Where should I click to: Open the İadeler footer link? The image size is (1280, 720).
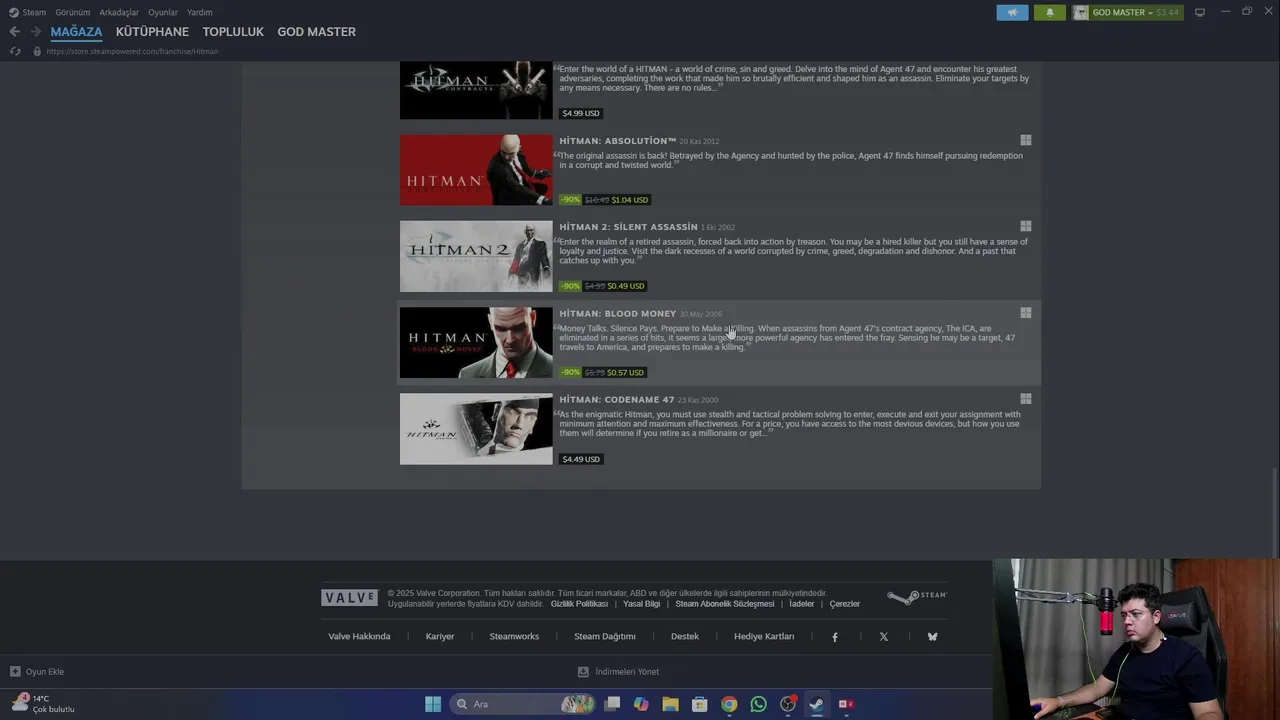tap(802, 604)
